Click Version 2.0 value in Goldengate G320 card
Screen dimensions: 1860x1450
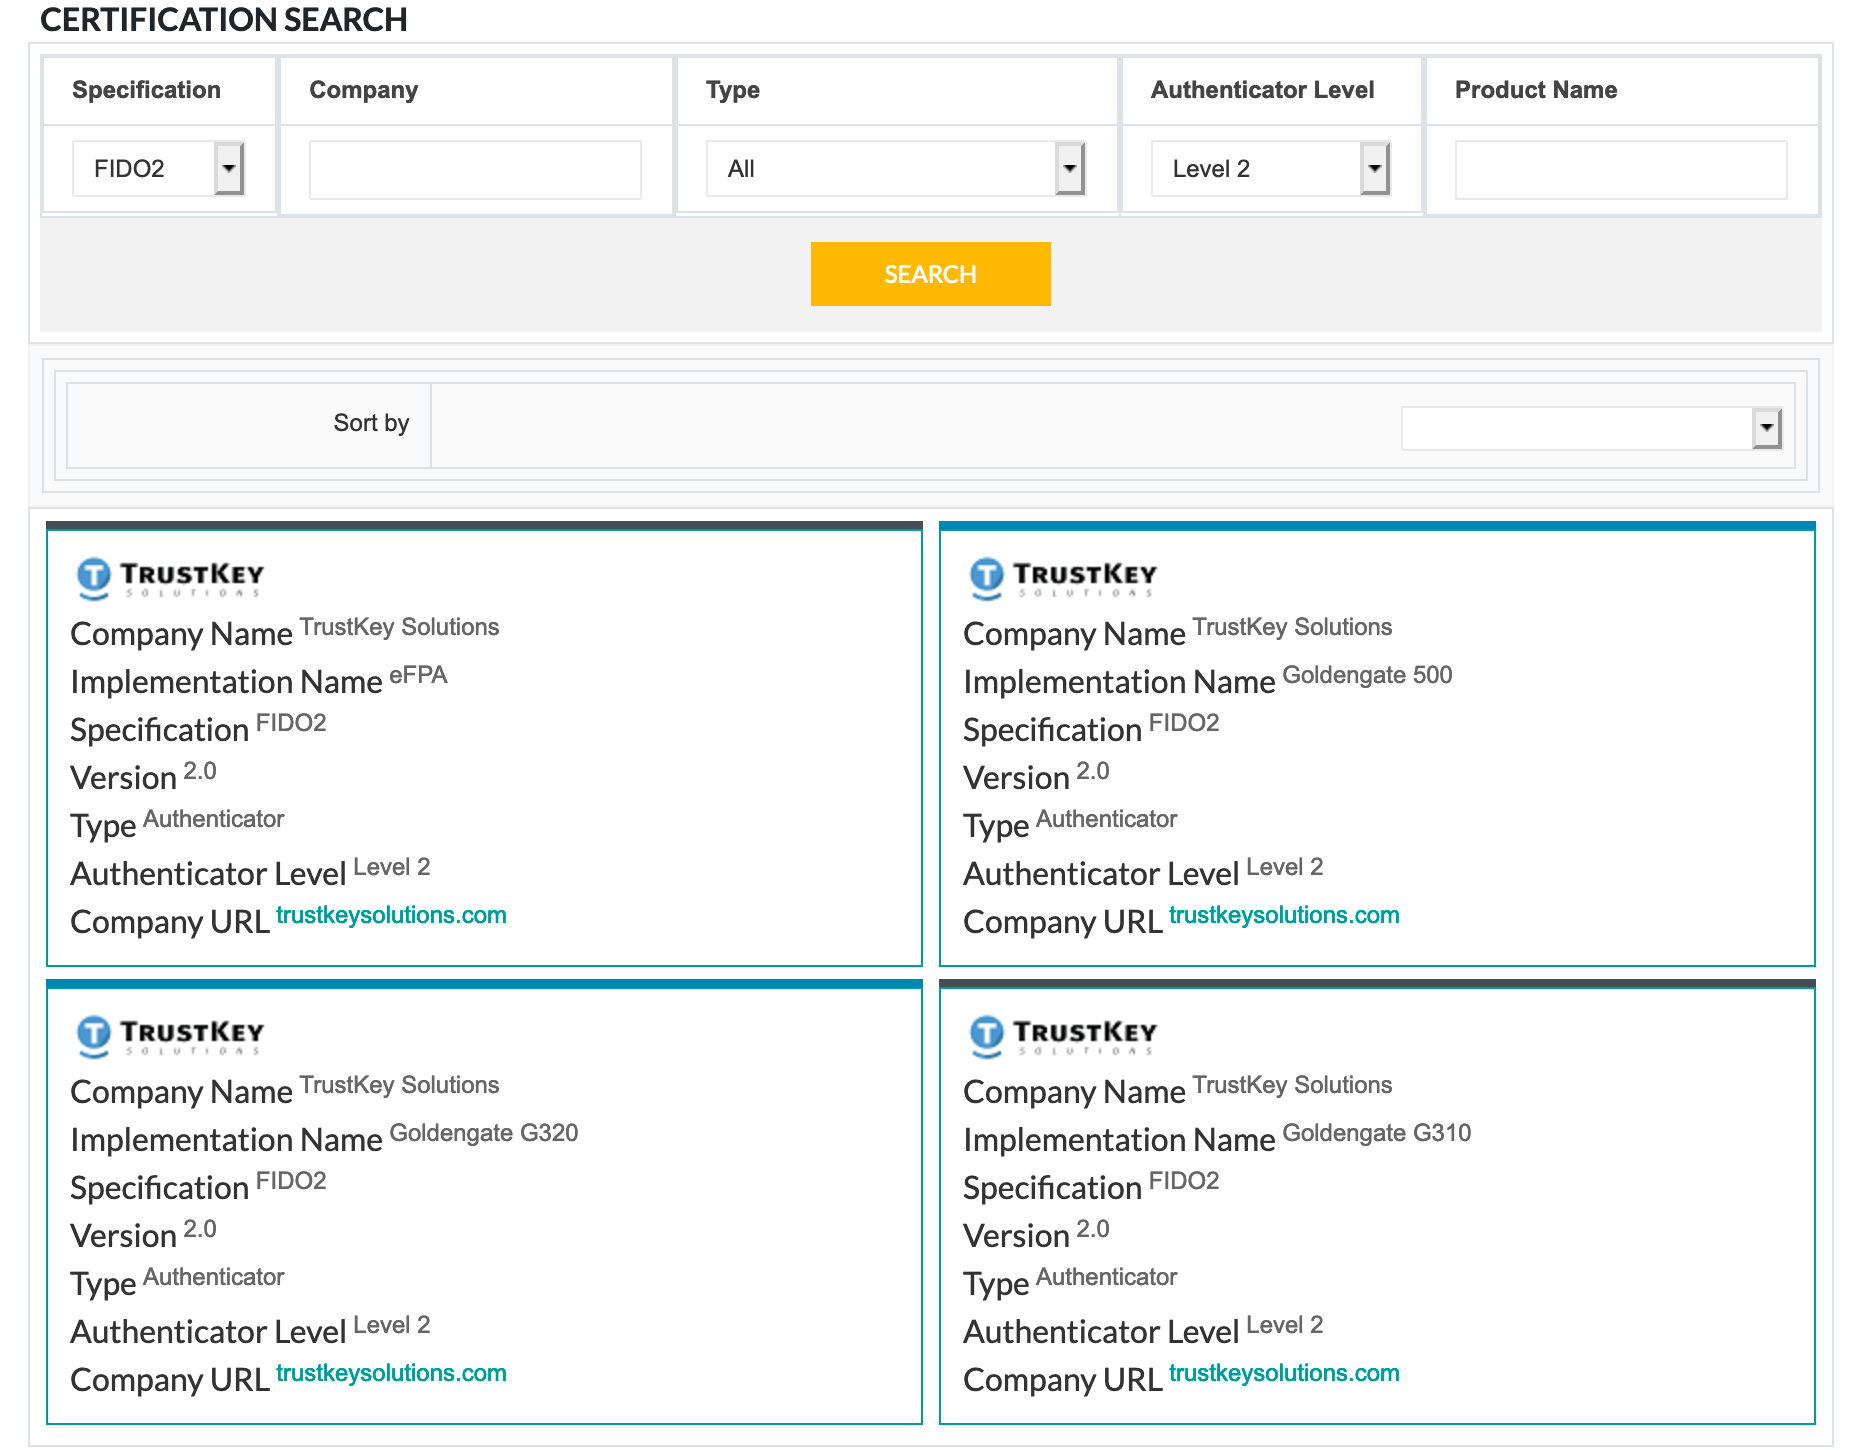tap(200, 1229)
